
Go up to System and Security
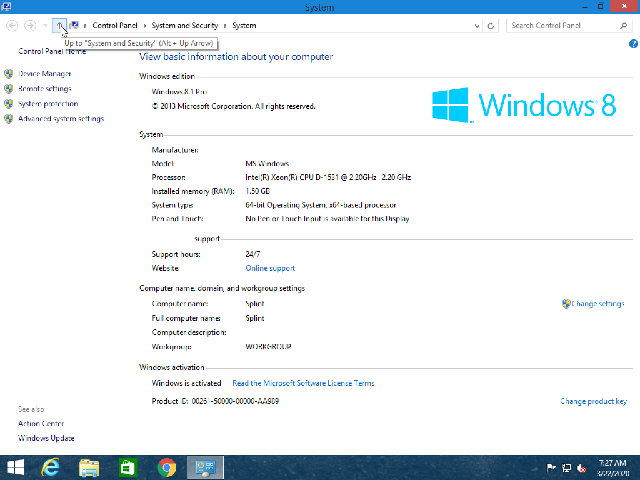point(59,26)
